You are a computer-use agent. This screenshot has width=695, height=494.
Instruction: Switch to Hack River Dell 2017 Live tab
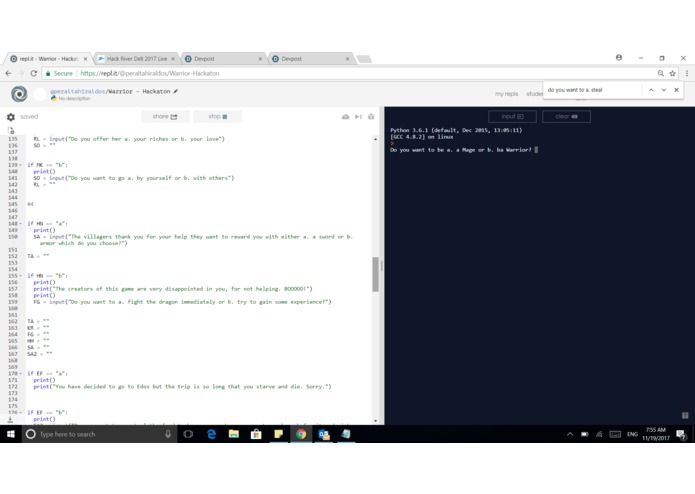point(137,58)
